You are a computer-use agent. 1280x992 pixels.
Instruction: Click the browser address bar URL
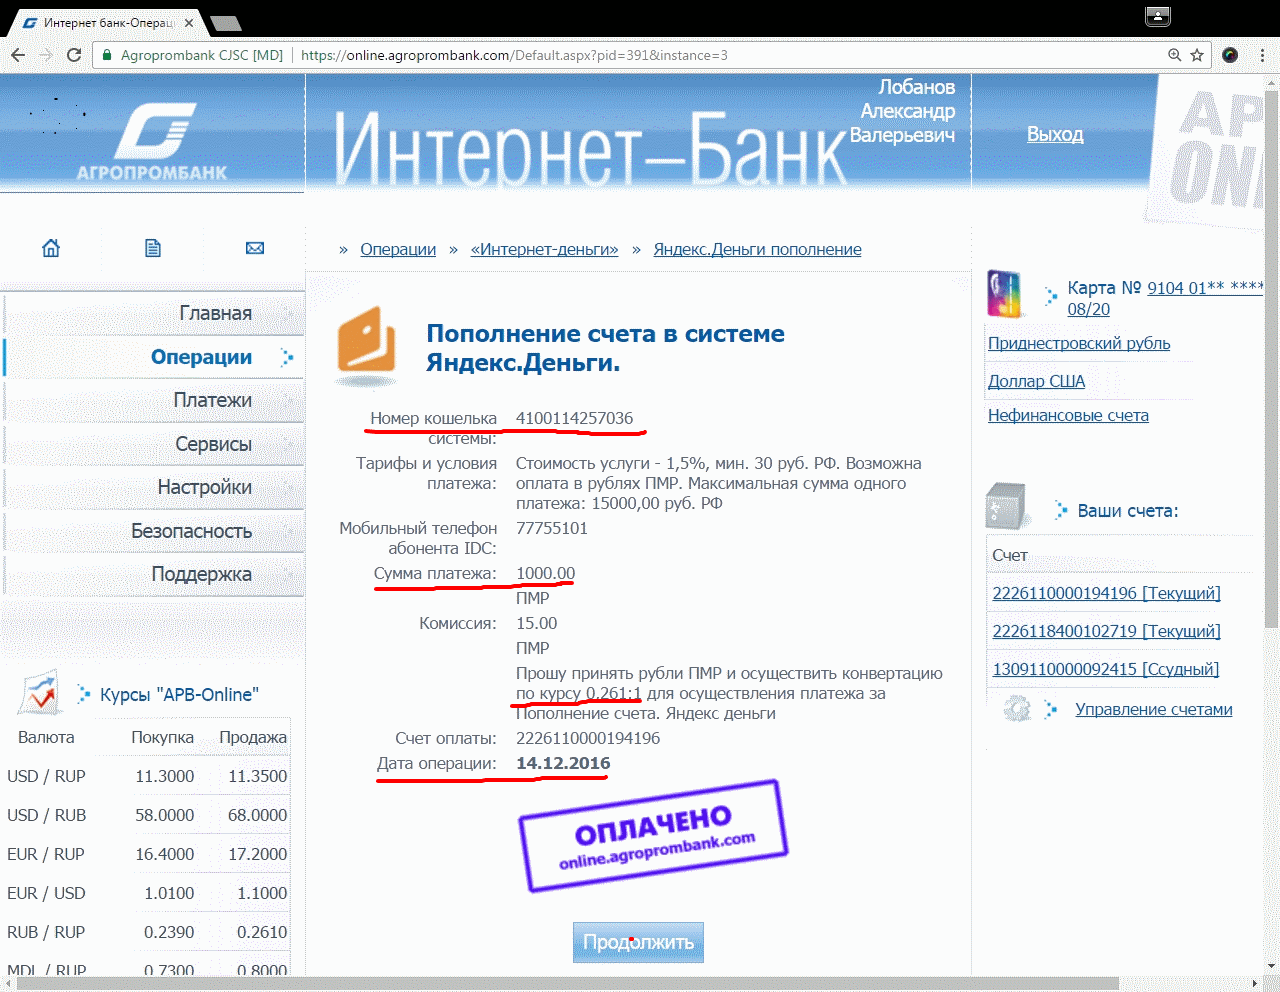point(514,55)
